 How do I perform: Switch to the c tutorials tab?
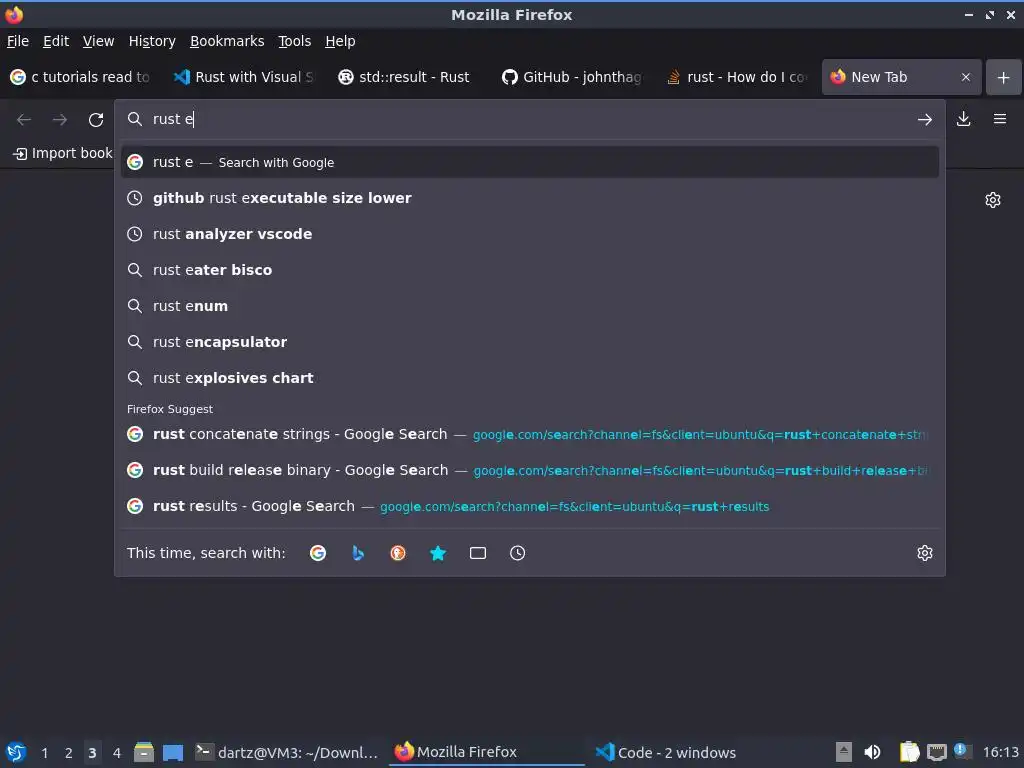80,77
